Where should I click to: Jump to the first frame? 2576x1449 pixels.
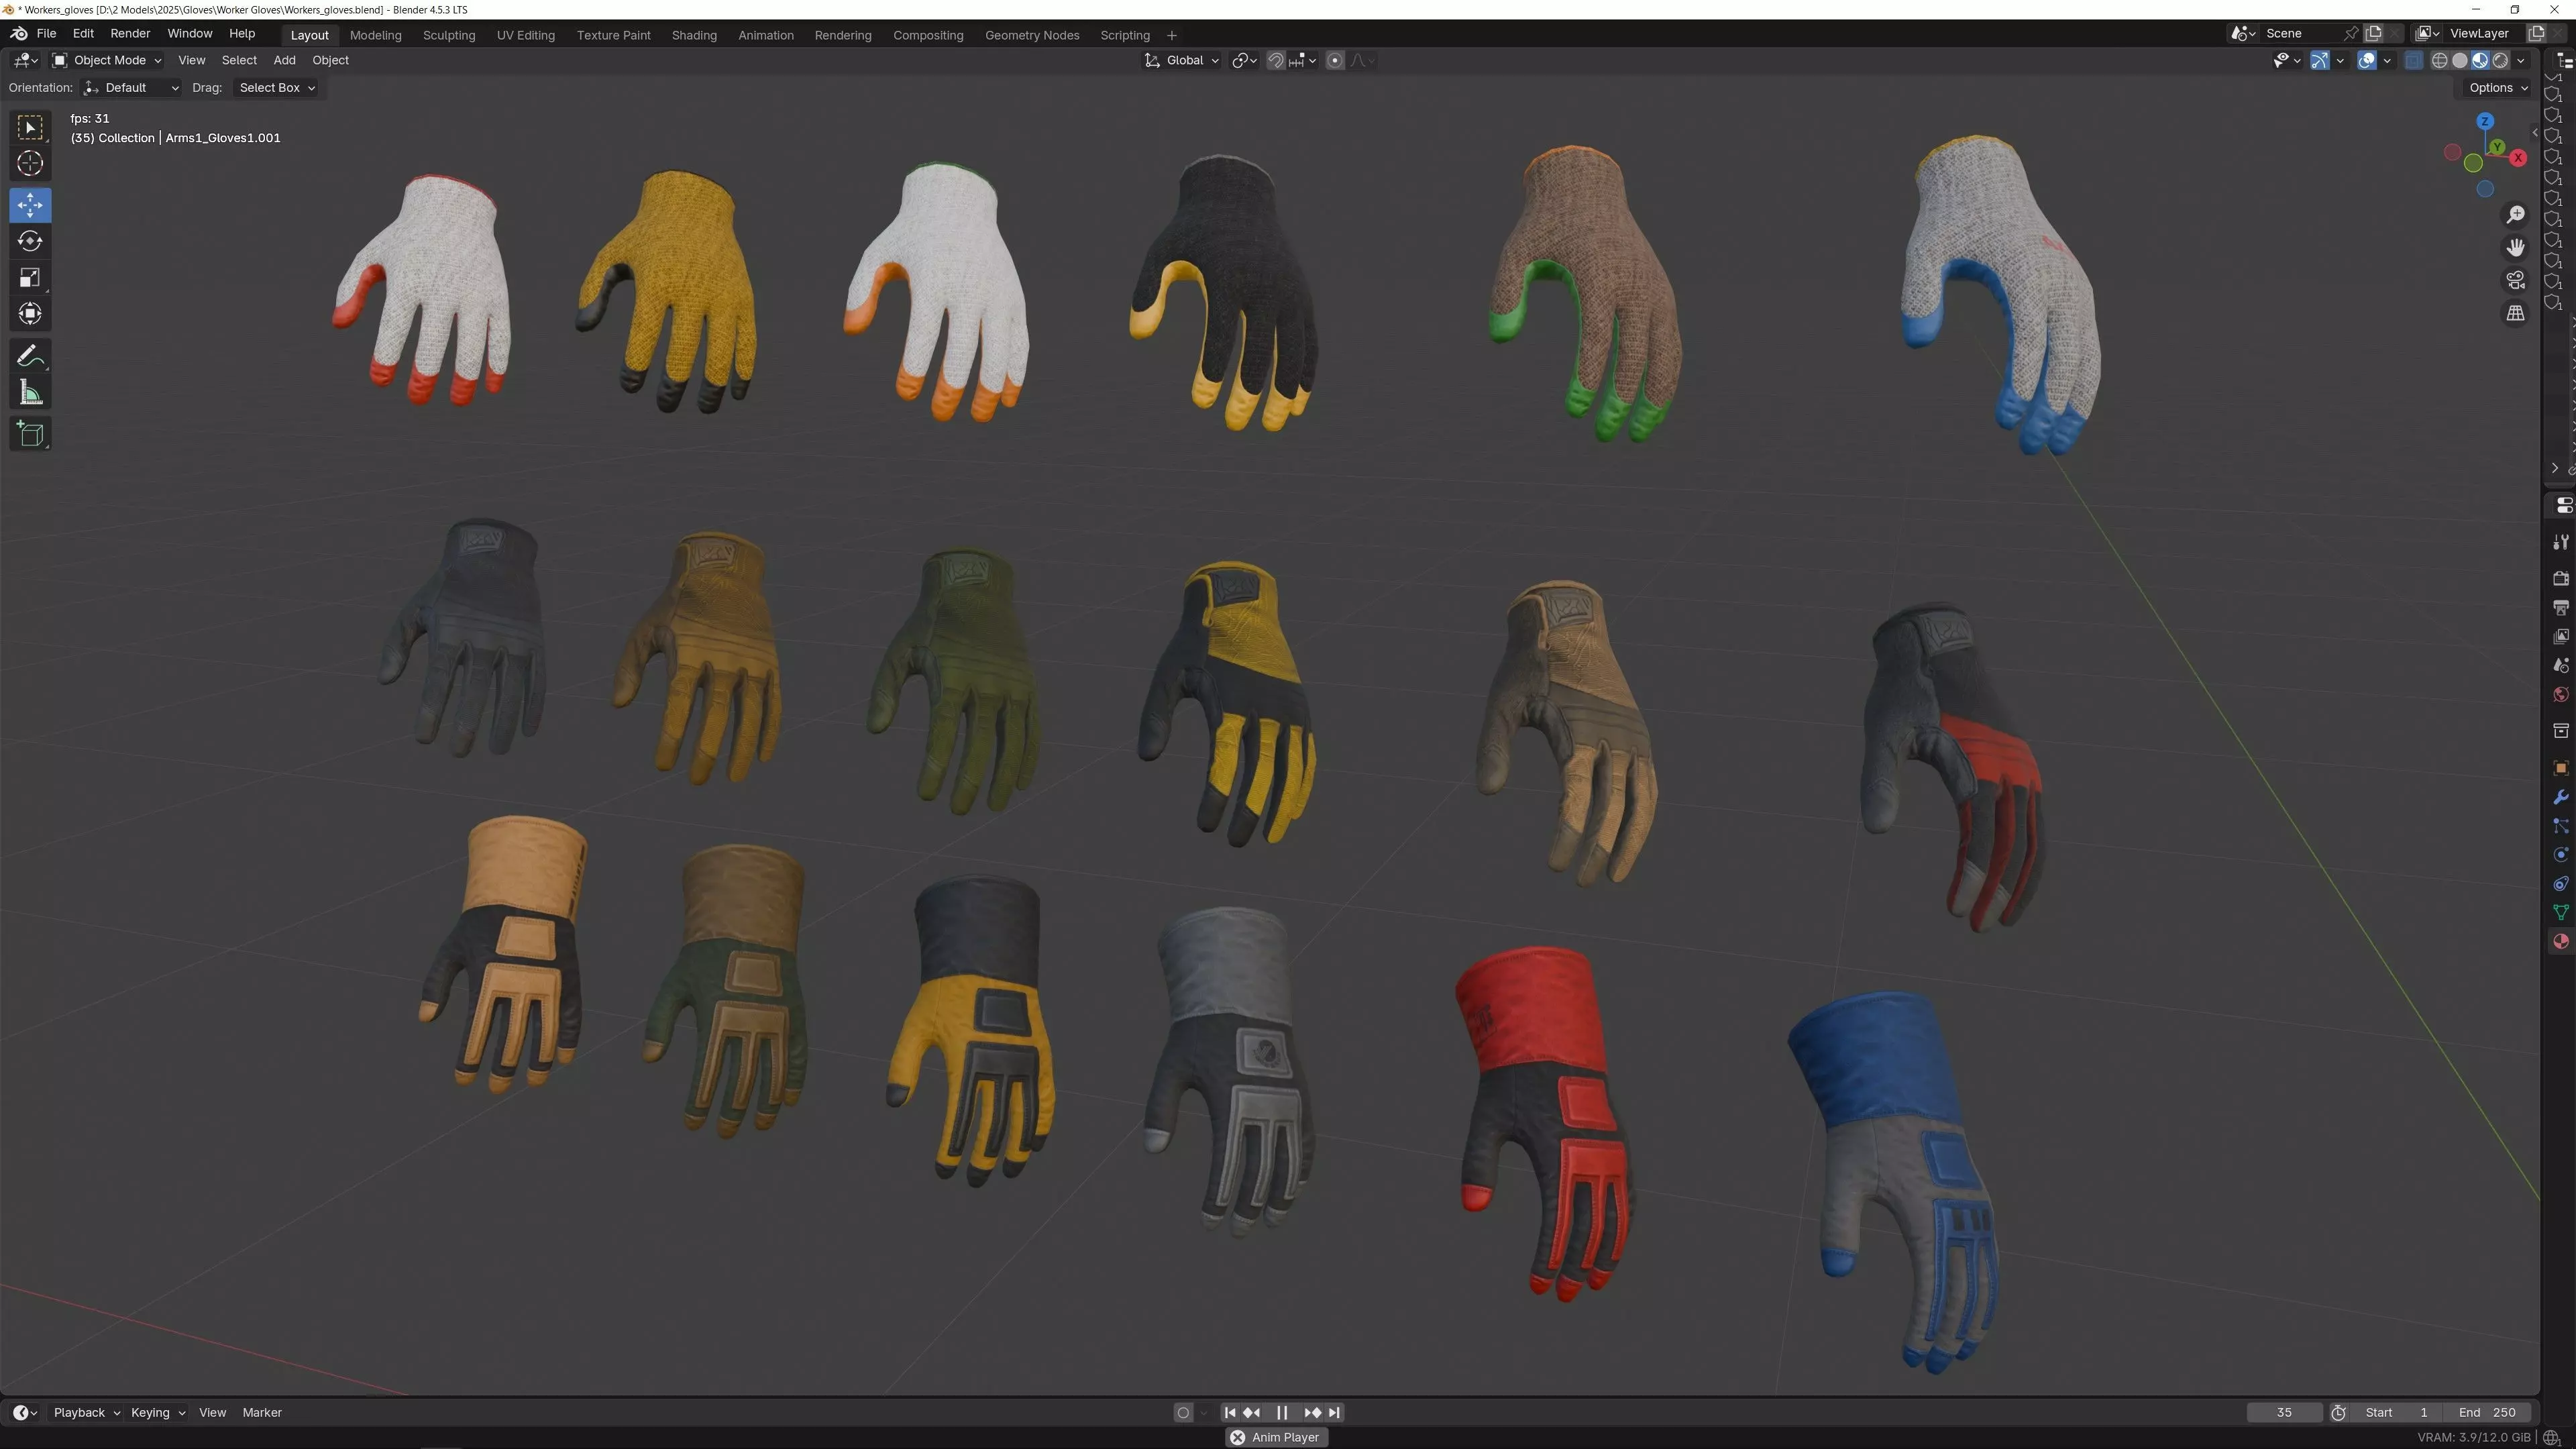(1230, 1413)
